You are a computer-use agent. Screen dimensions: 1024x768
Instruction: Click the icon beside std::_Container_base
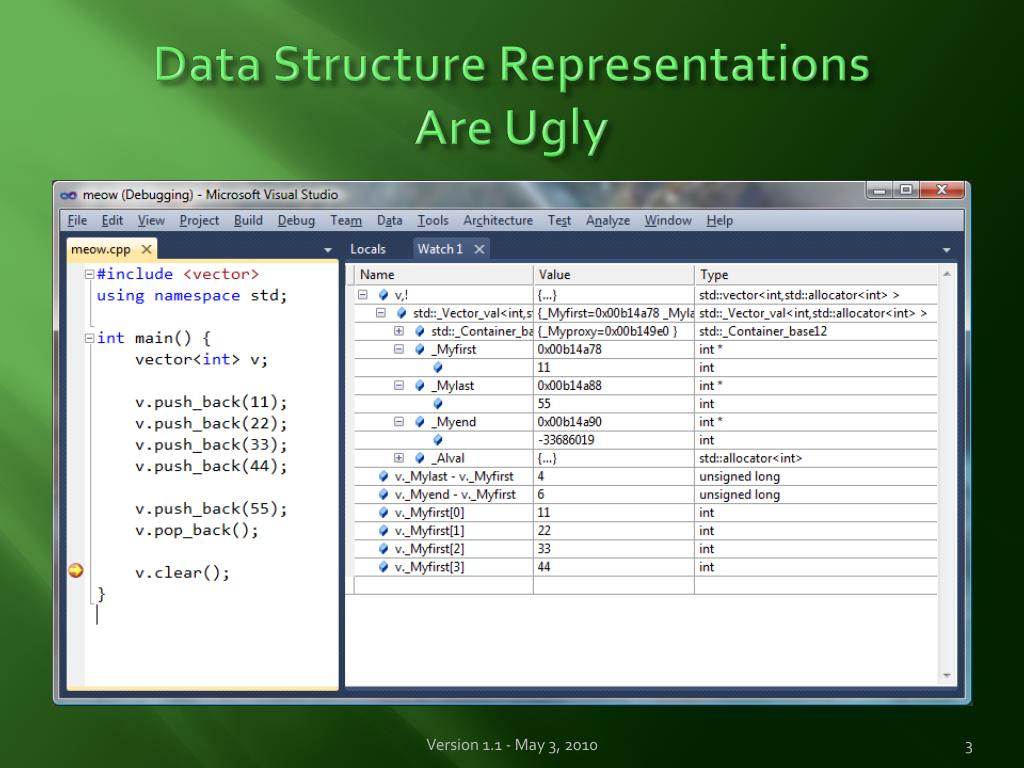pos(420,331)
